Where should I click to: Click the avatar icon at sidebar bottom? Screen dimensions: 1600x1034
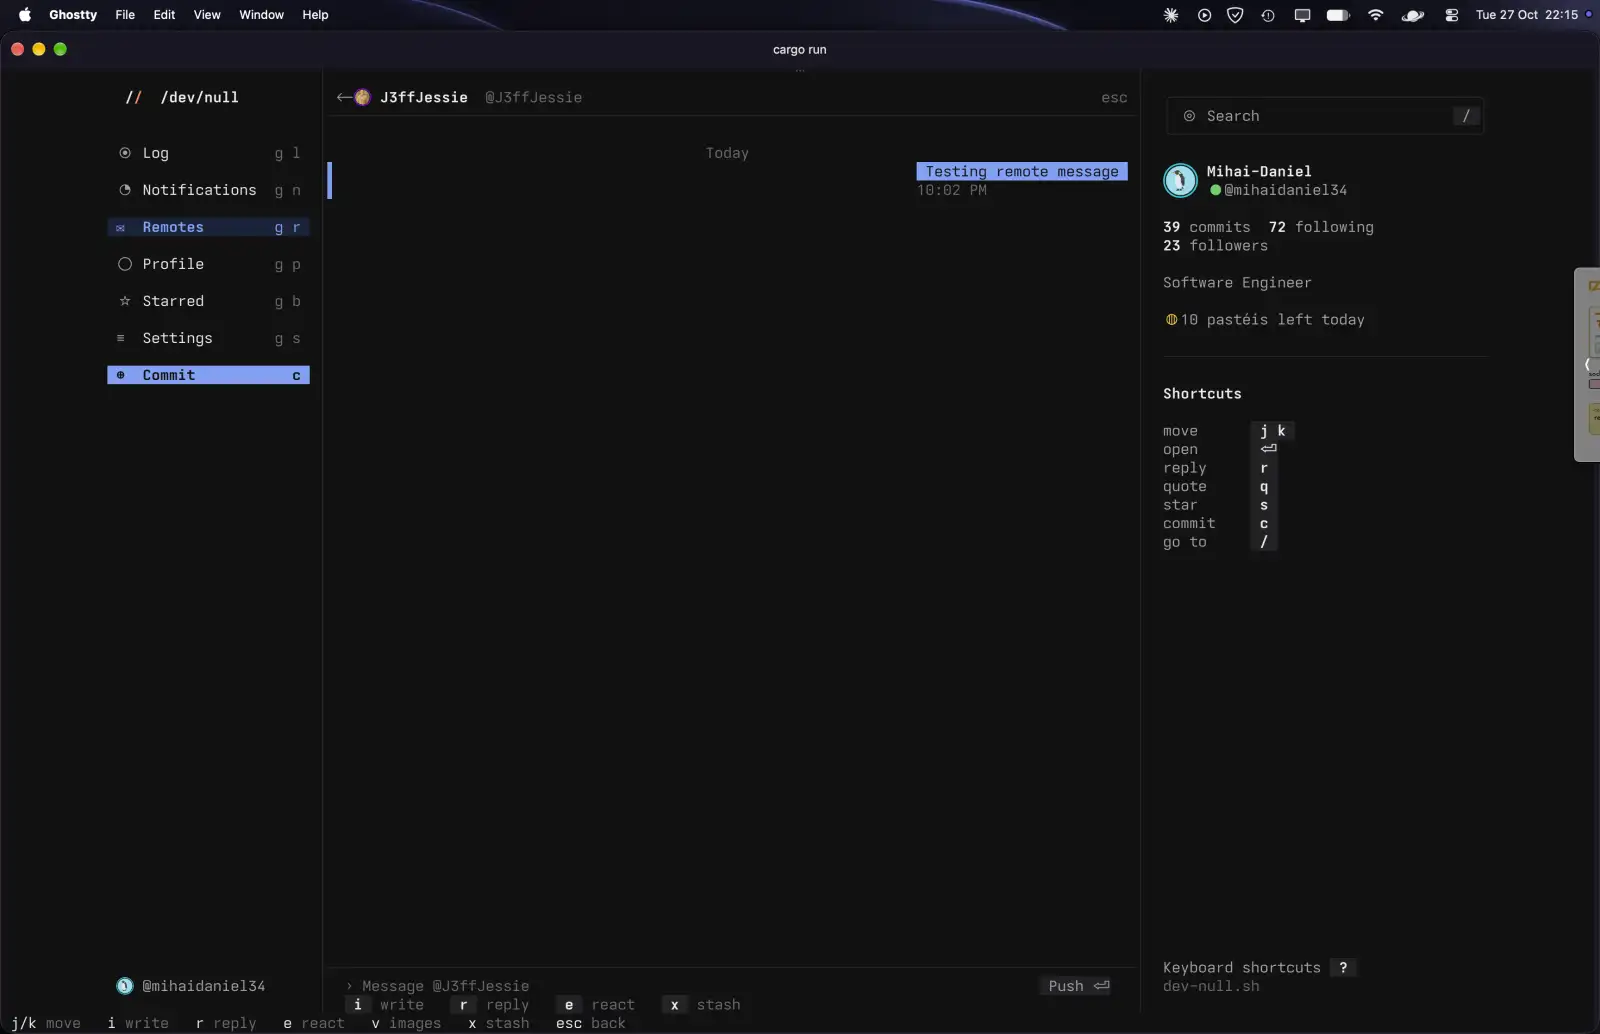coord(125,986)
